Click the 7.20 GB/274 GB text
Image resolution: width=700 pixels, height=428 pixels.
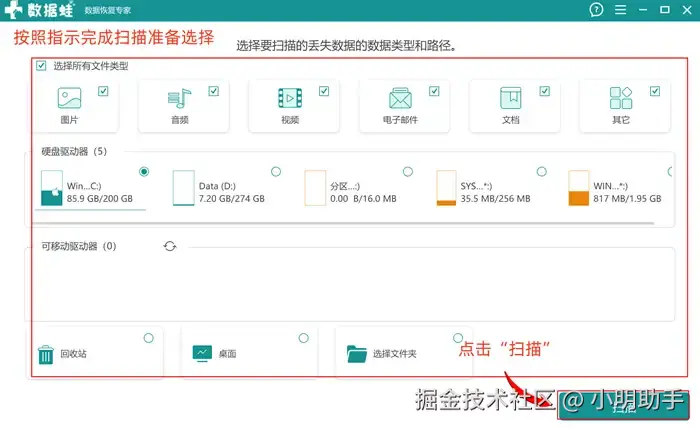pos(232,199)
